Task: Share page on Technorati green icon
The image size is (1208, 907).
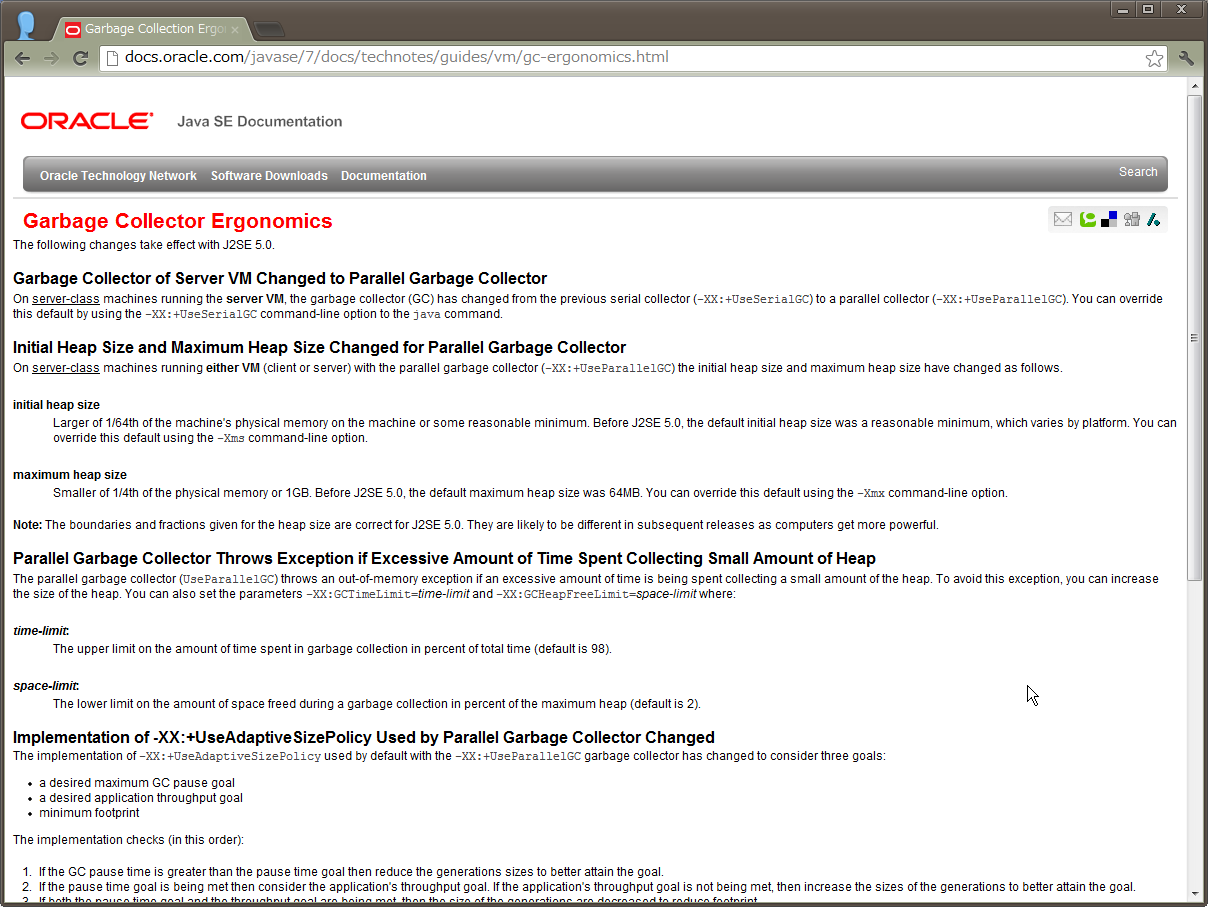Action: click(1087, 219)
